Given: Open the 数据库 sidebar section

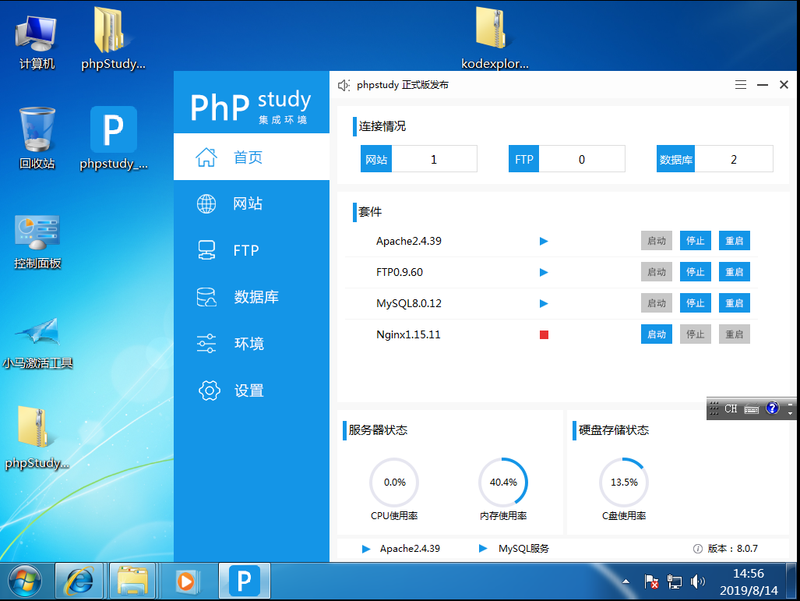Looking at the screenshot, I should coord(251,297).
